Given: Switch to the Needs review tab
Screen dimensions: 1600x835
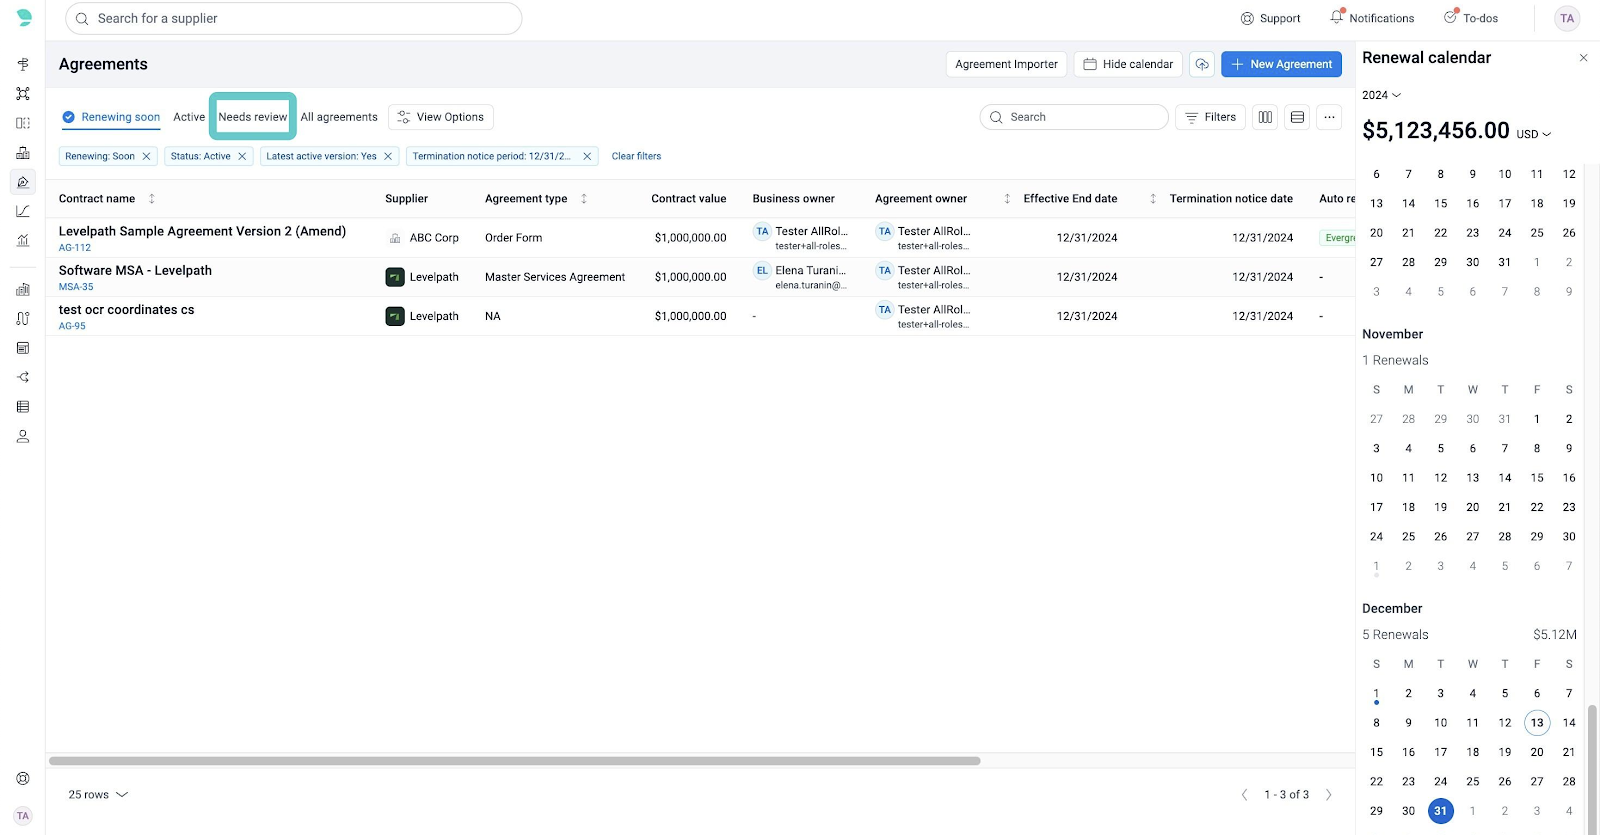Looking at the screenshot, I should (x=252, y=117).
